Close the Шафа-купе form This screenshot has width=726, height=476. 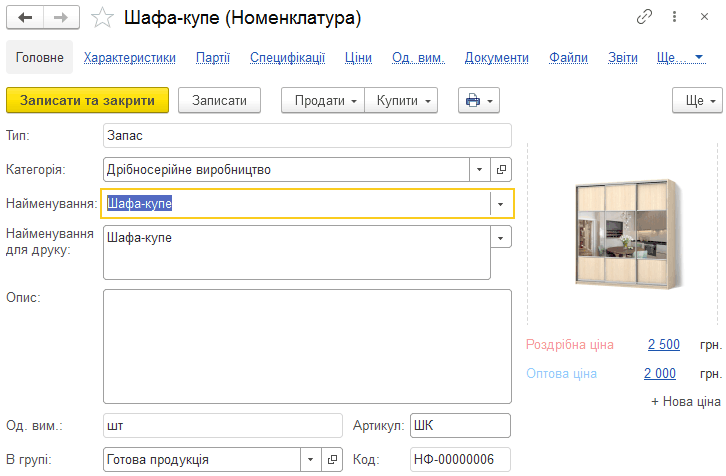[704, 17]
